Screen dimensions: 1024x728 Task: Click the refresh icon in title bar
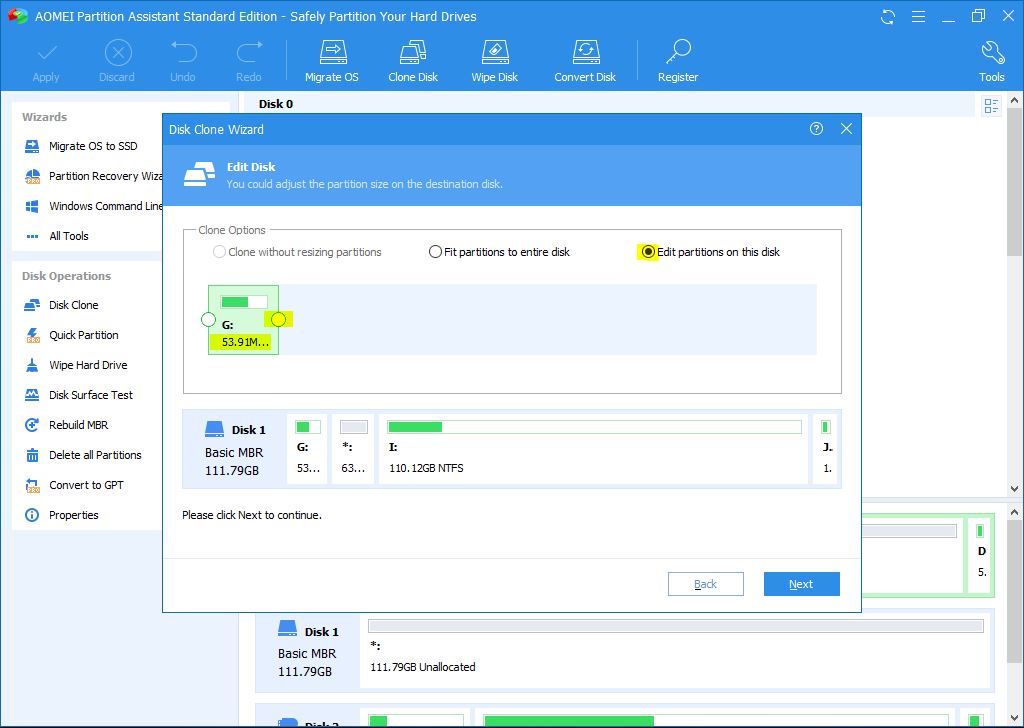click(888, 17)
